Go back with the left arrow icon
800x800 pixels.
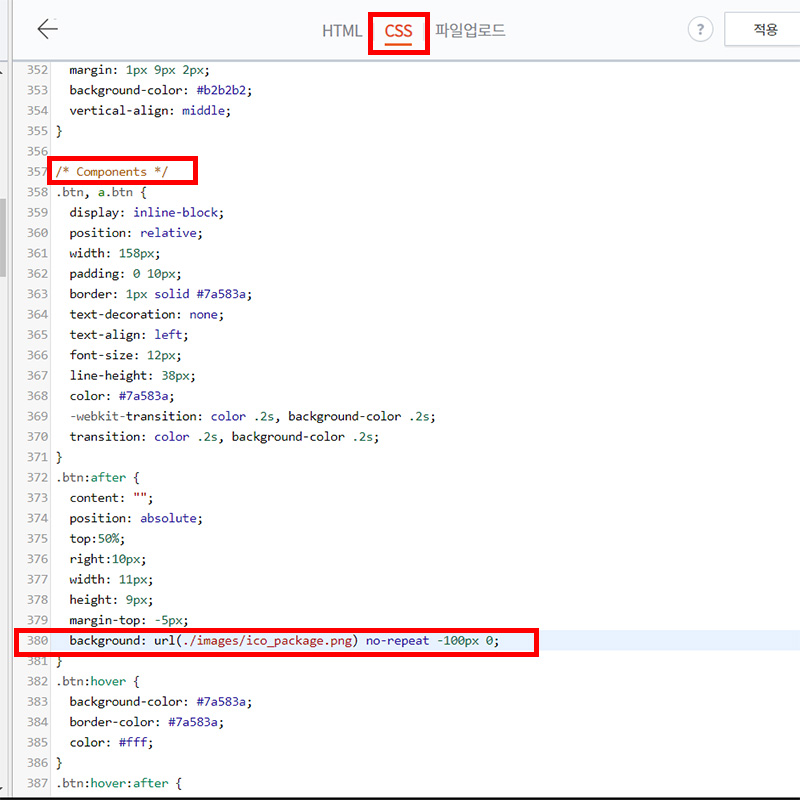coord(47,29)
